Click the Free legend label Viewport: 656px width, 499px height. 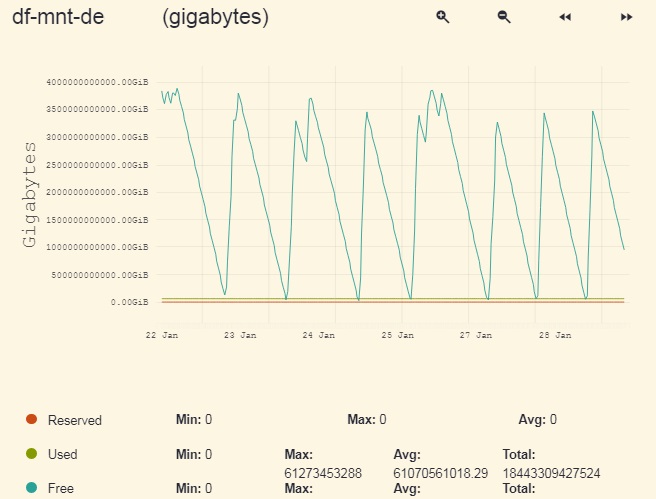[61, 488]
